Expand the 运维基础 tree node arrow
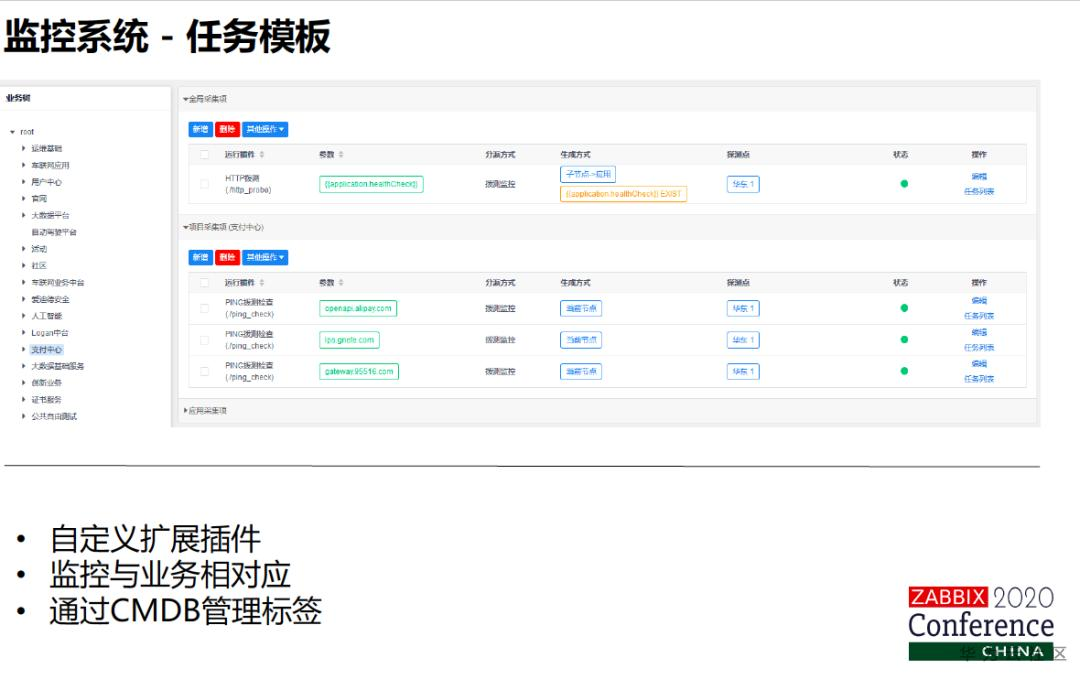 (x=23, y=148)
